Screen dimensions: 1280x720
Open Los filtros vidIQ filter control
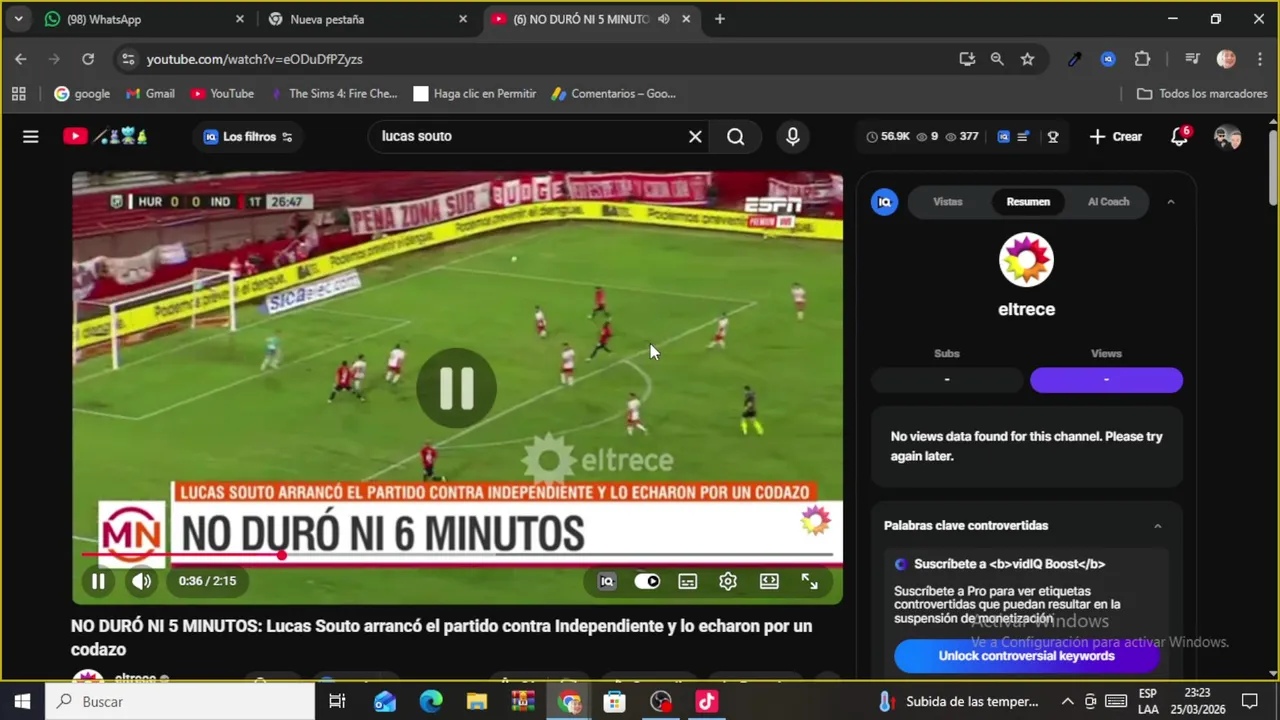[x=248, y=137]
